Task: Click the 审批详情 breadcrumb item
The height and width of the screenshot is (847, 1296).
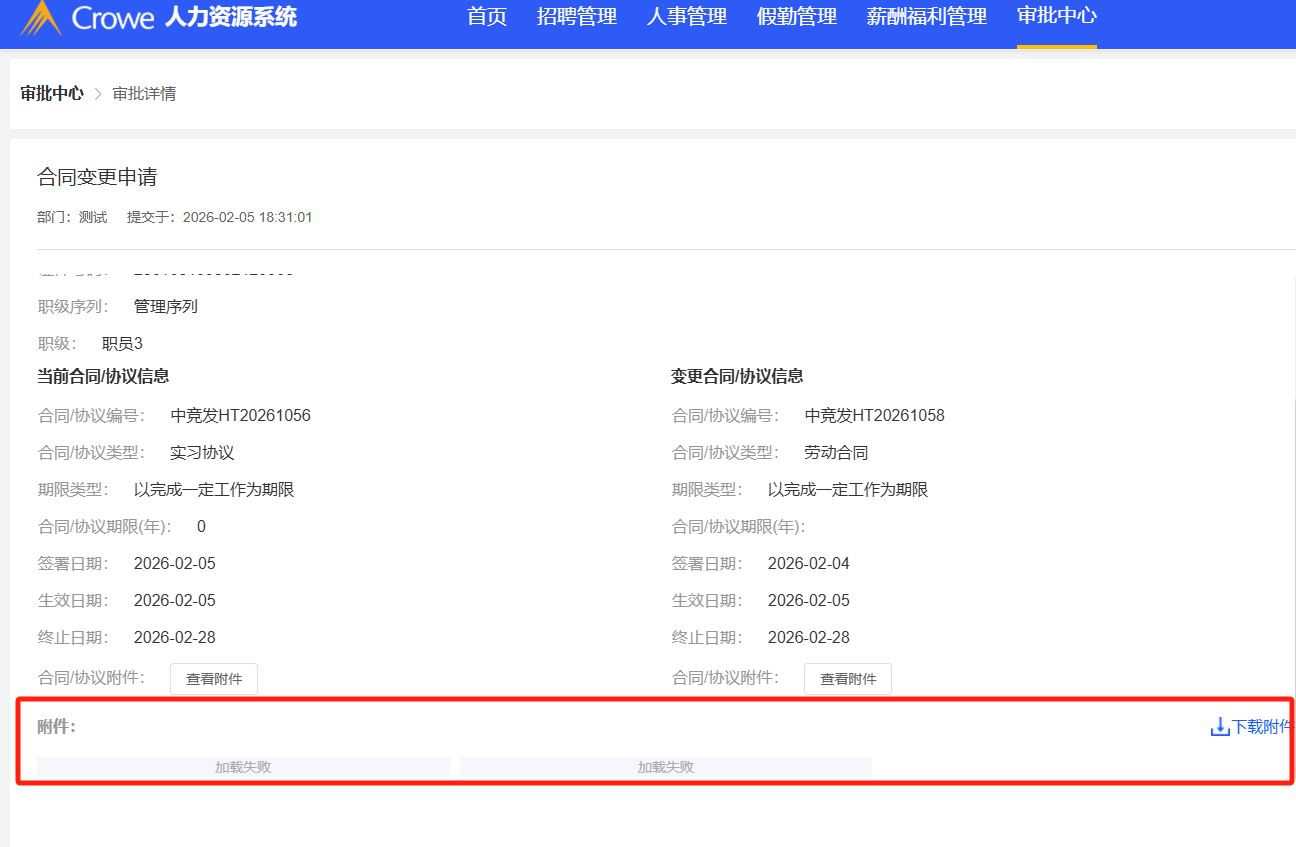Action: point(144,94)
